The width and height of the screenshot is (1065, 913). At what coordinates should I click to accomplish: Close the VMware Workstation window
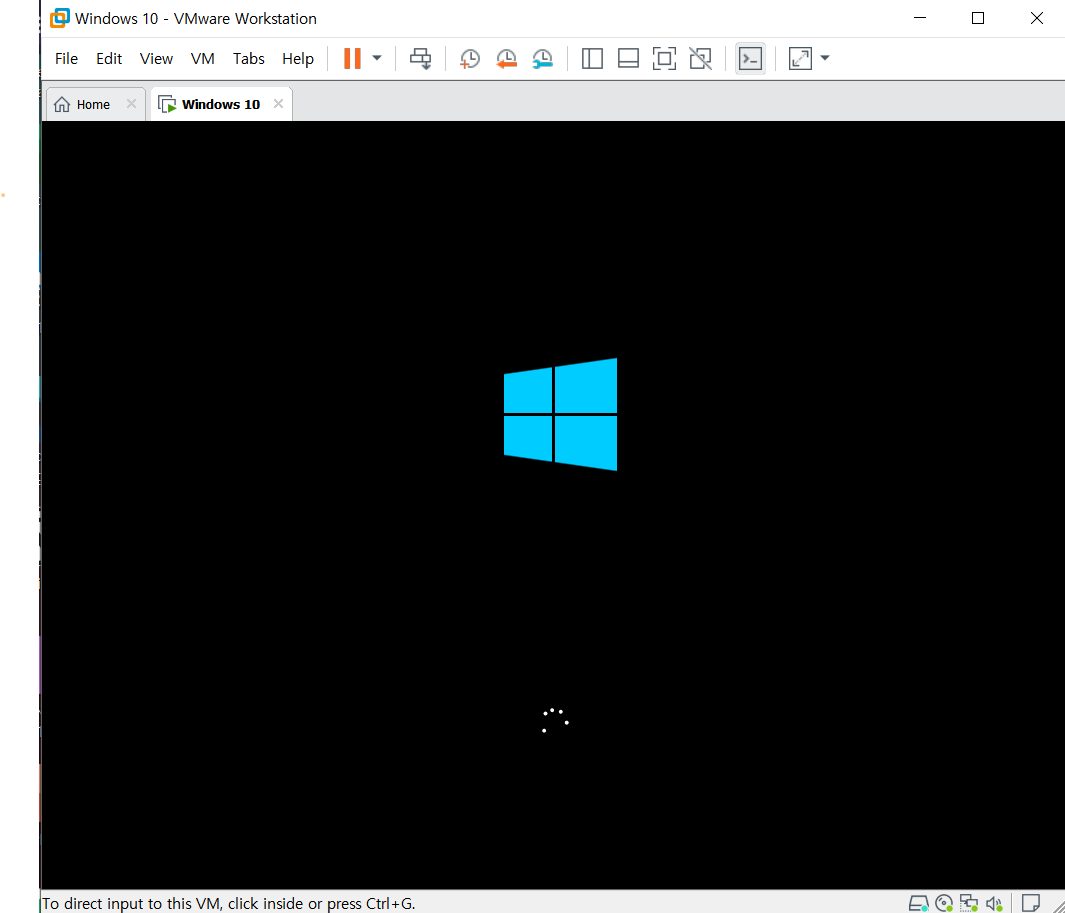(1036, 18)
